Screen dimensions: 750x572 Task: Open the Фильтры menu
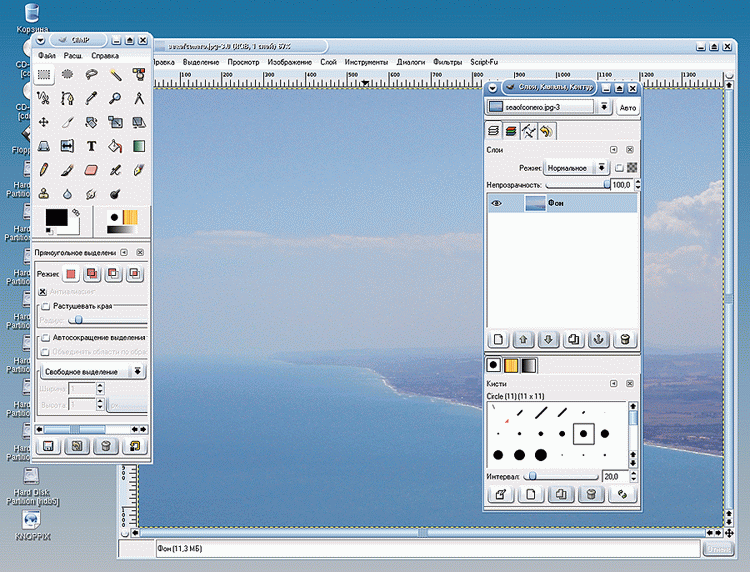pos(447,62)
